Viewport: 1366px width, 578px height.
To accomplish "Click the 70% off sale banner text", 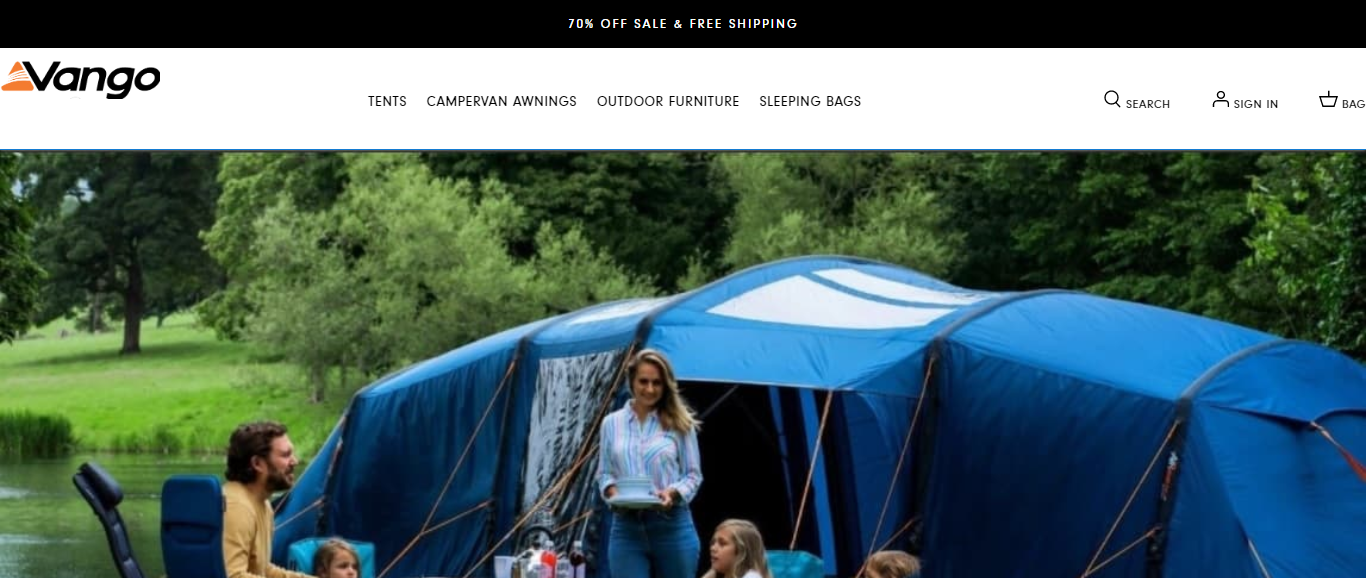I will pos(683,23).
